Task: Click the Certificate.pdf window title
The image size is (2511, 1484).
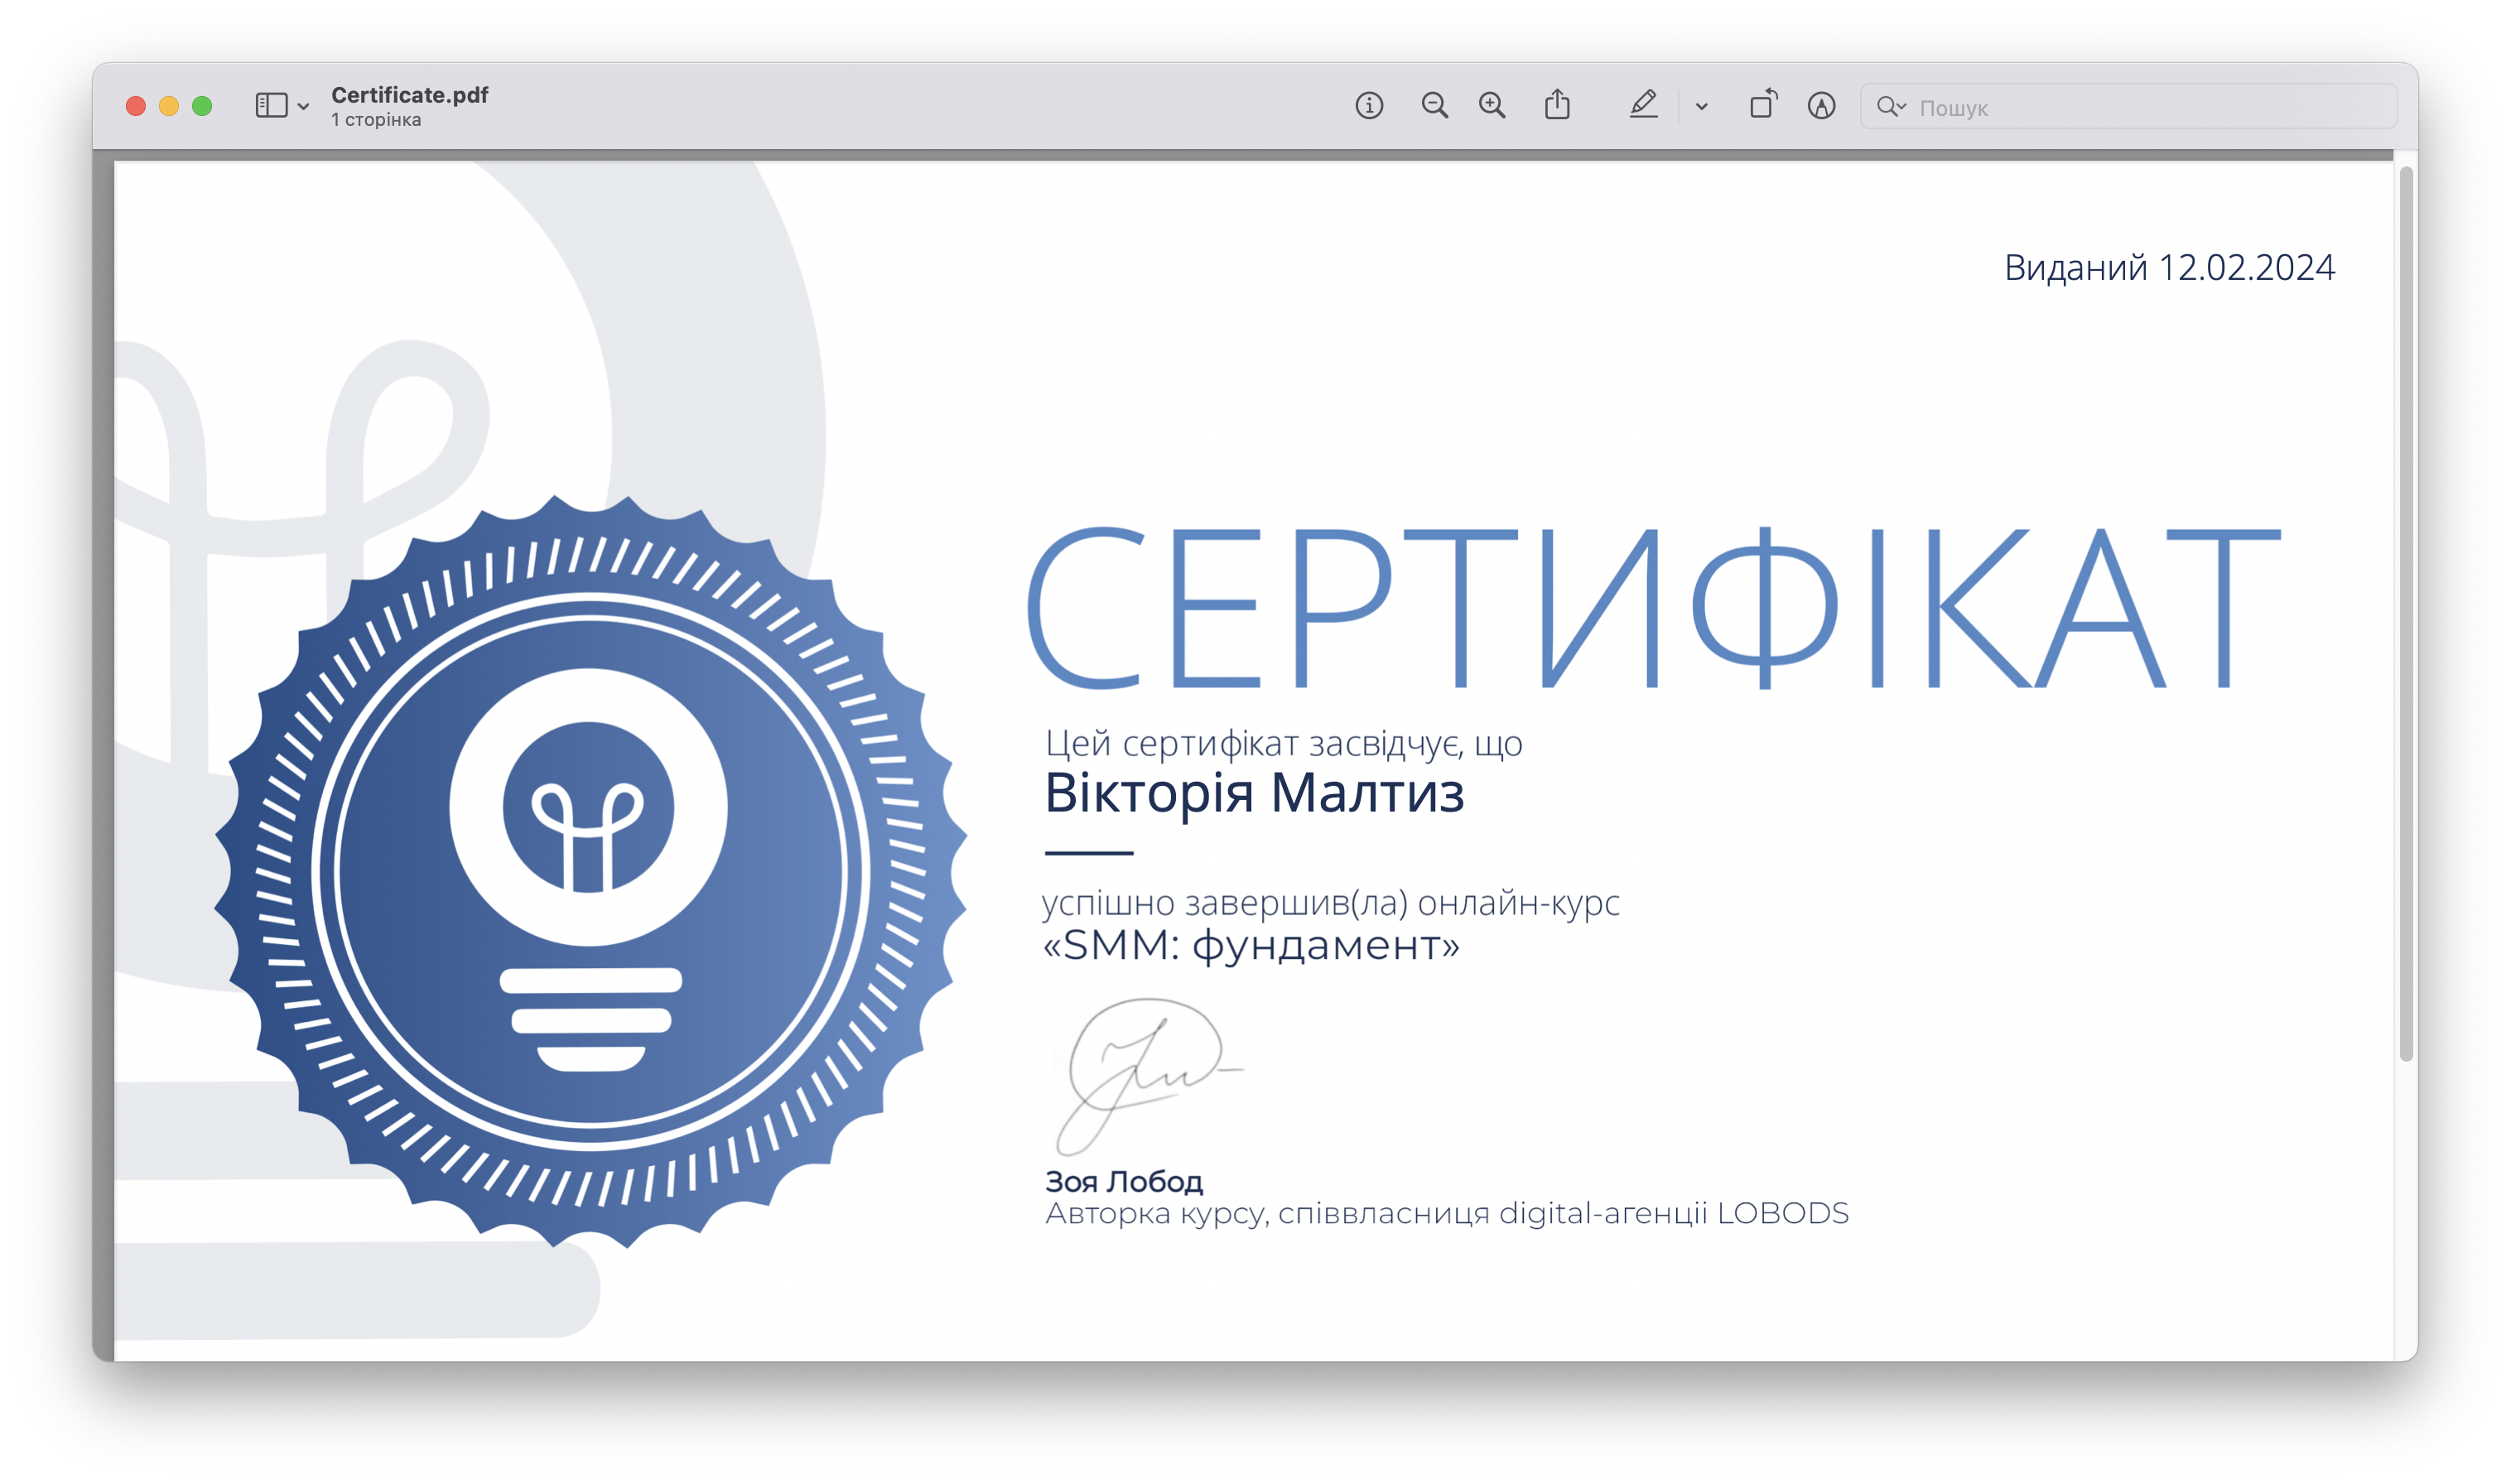Action: point(409,95)
